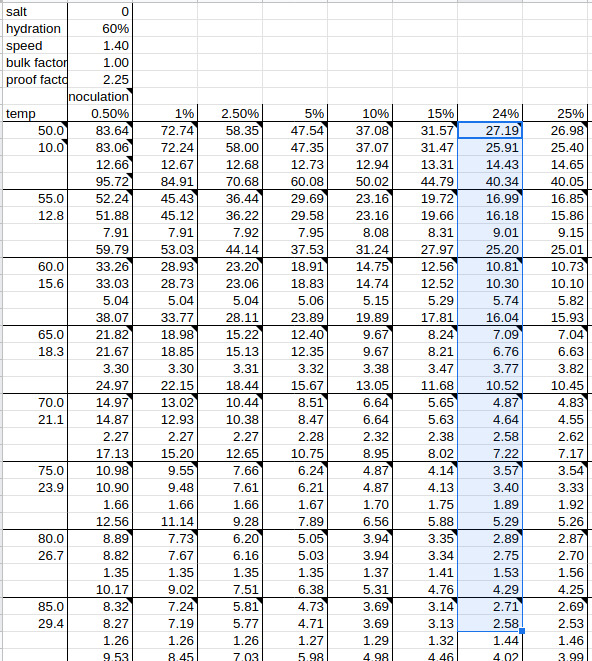Click the 24% column header cell
The height and width of the screenshot is (661, 592).
click(490, 113)
